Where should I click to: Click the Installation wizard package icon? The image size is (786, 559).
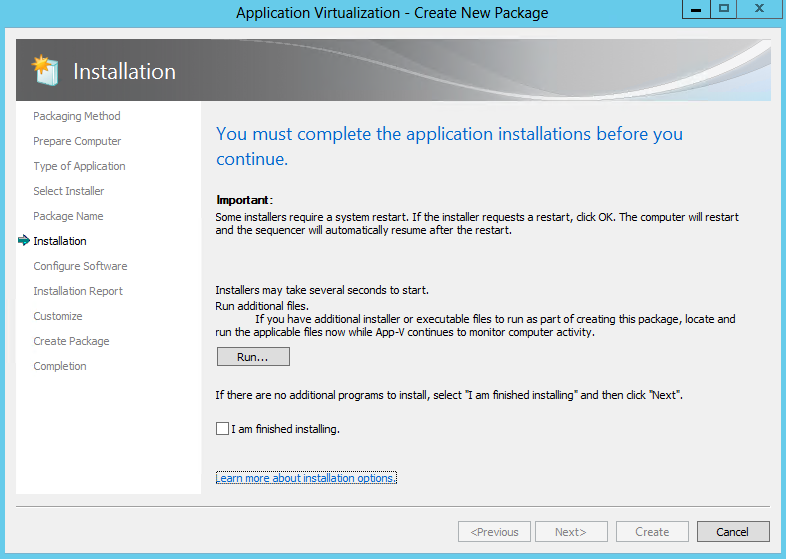45,70
